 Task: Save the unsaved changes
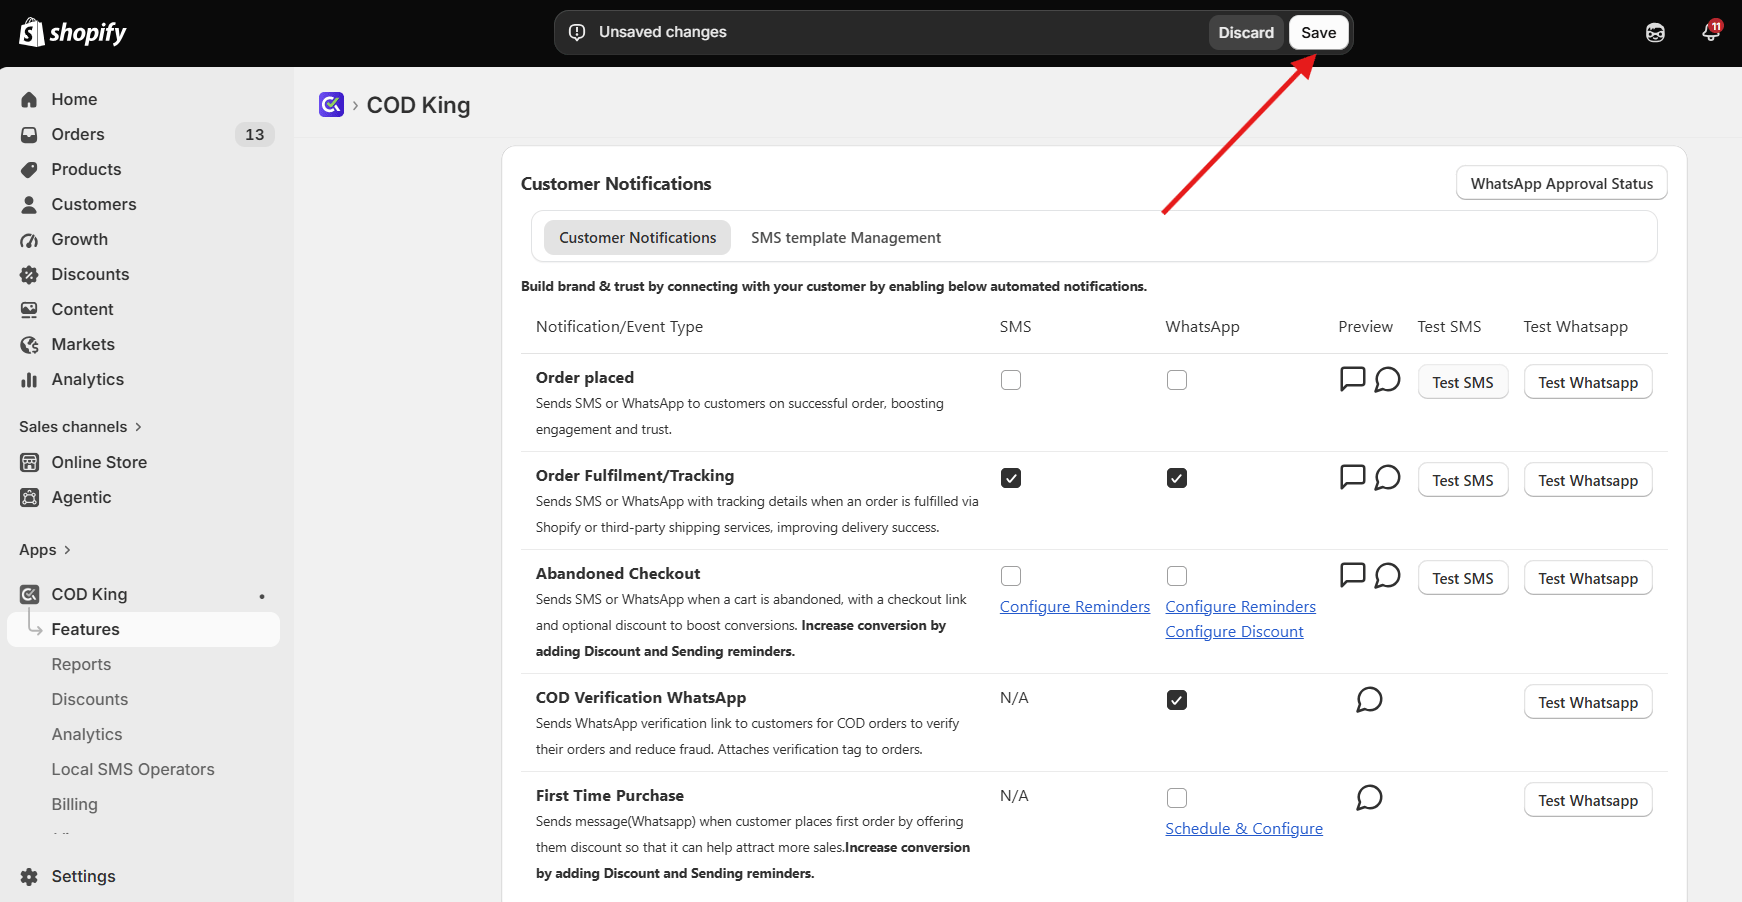pos(1319,33)
